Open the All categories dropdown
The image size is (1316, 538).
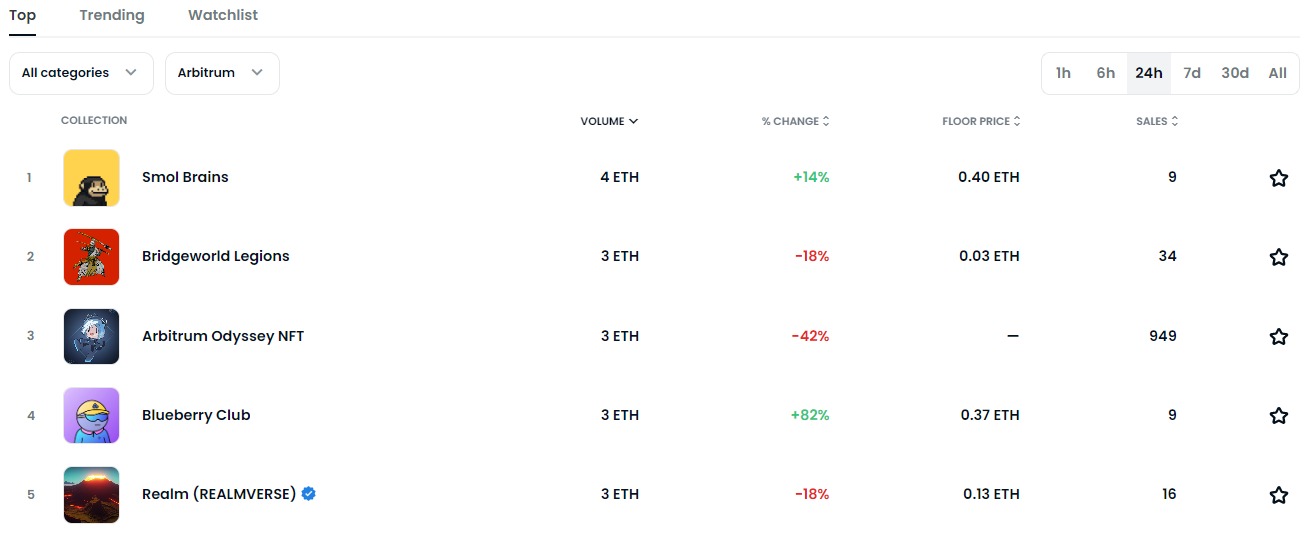tap(81, 73)
